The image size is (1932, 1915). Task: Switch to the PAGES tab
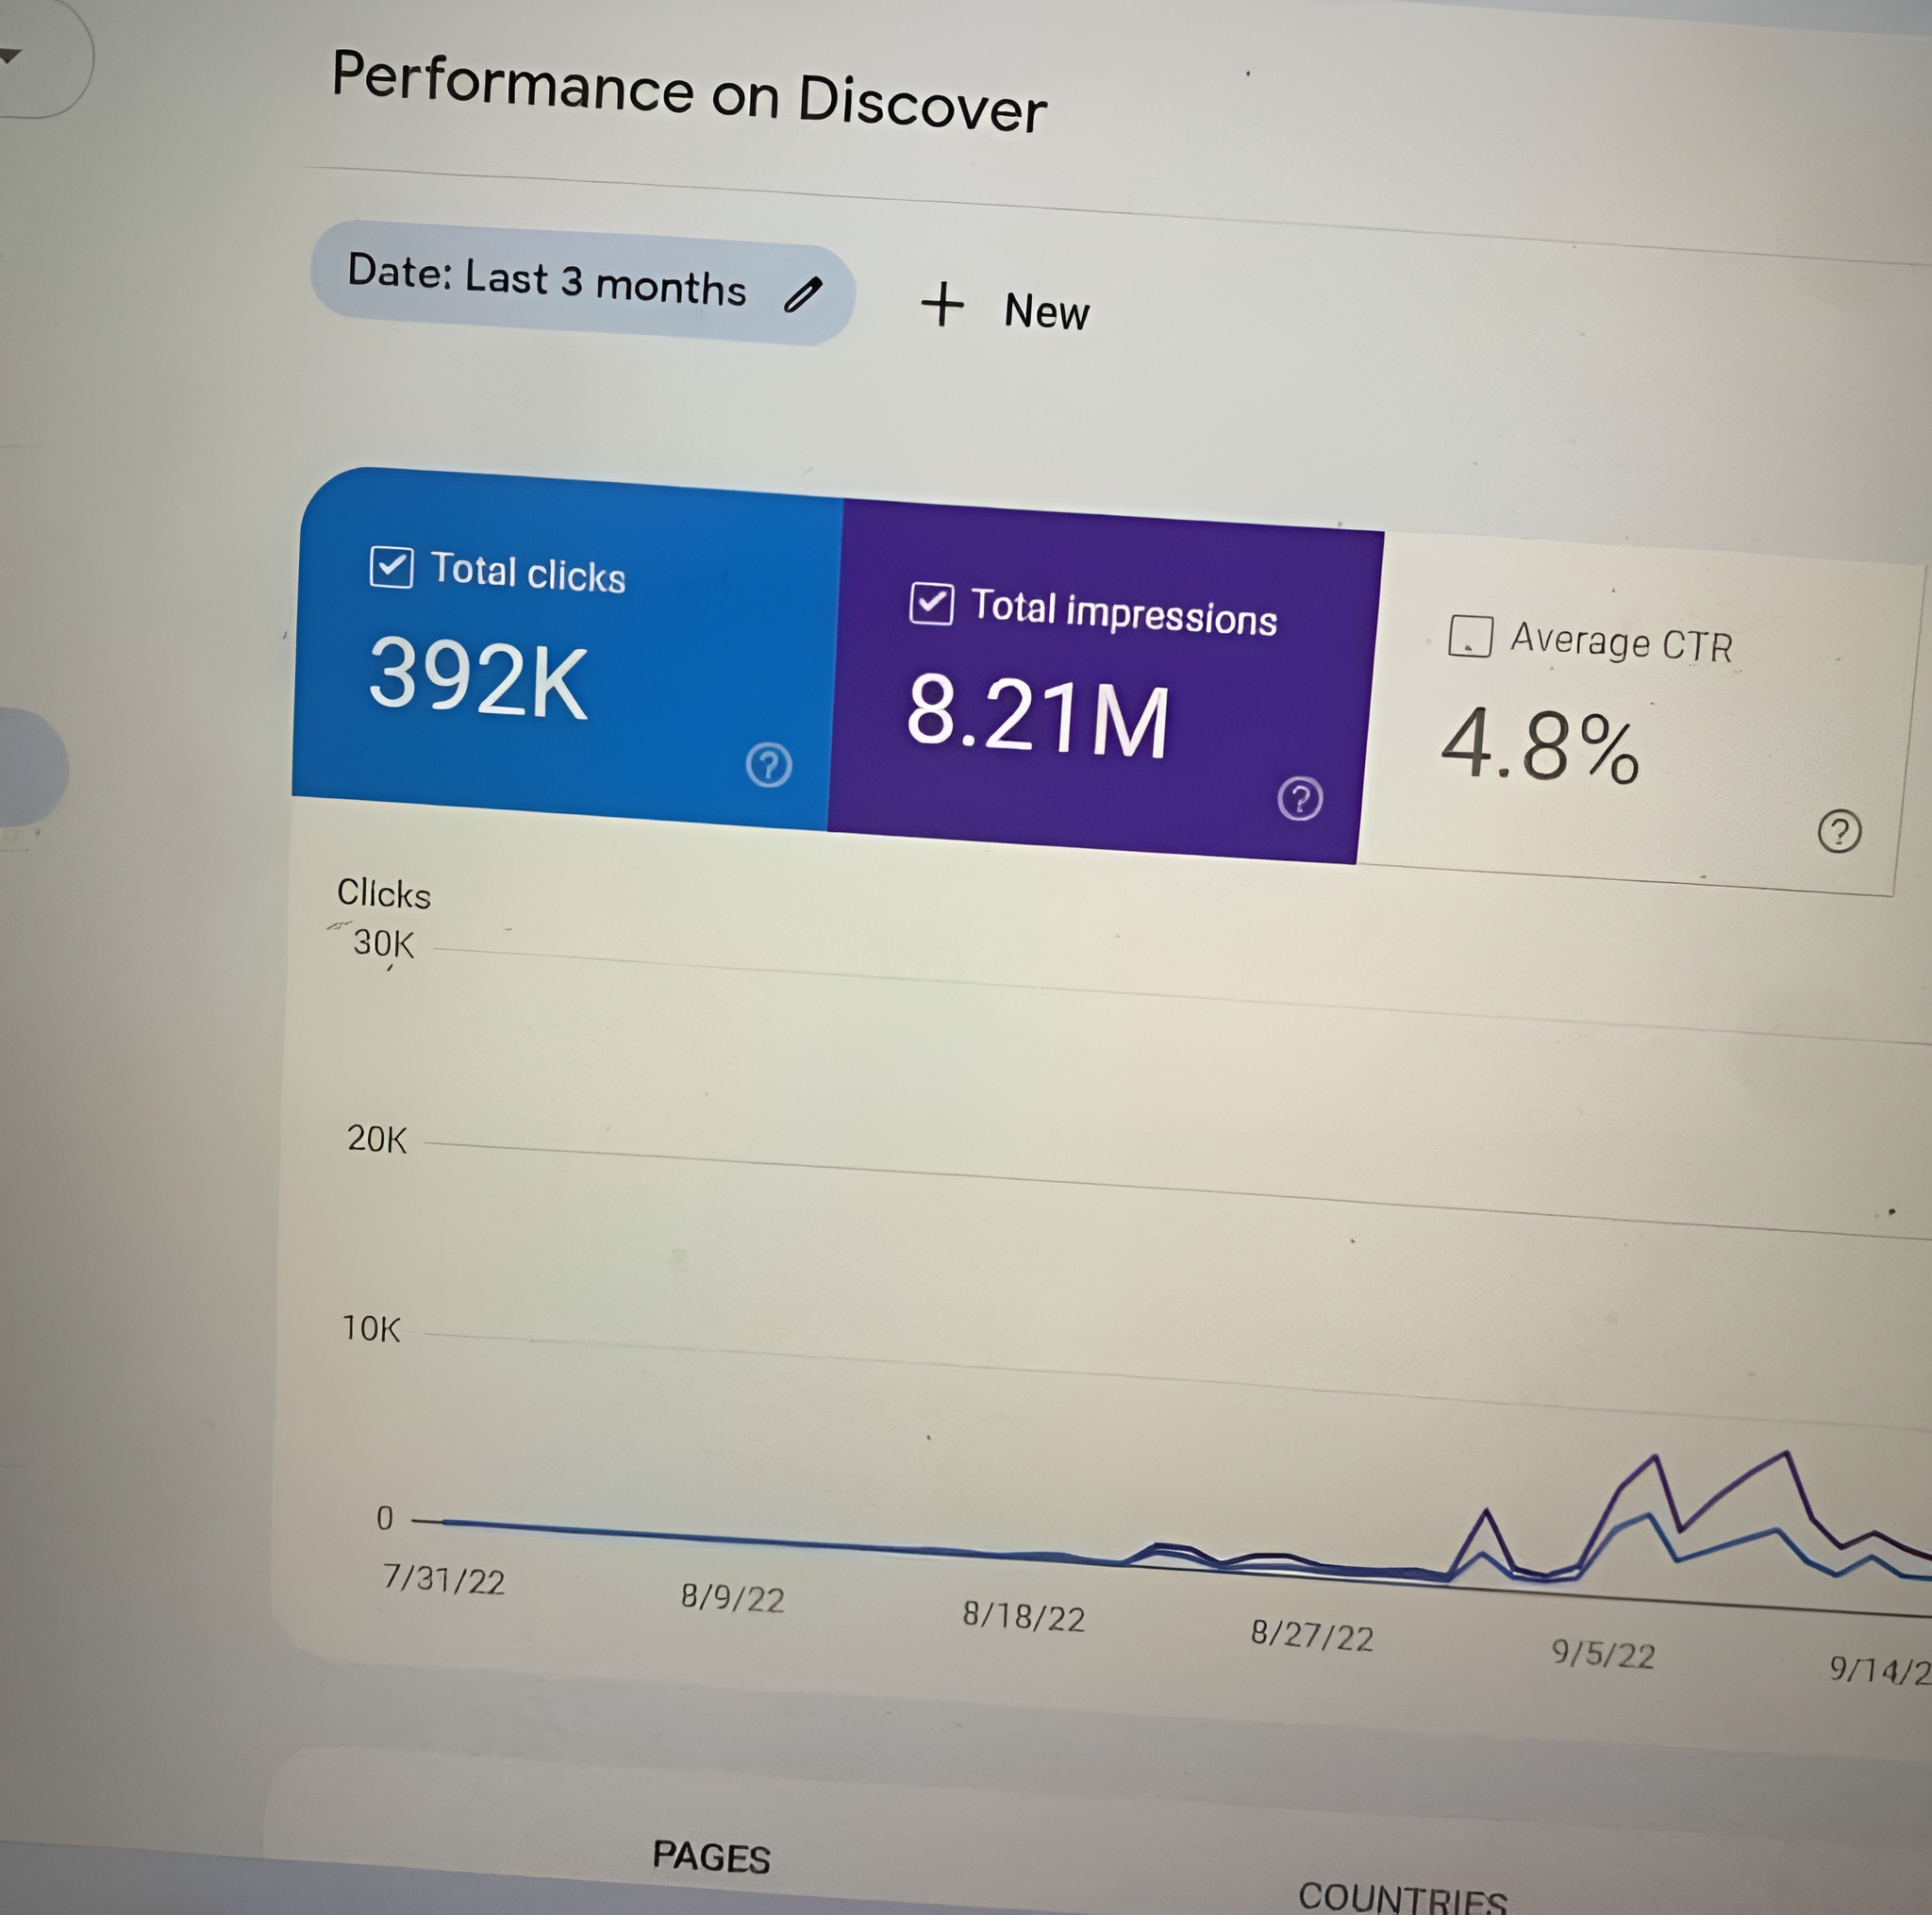pyautogui.click(x=711, y=1857)
